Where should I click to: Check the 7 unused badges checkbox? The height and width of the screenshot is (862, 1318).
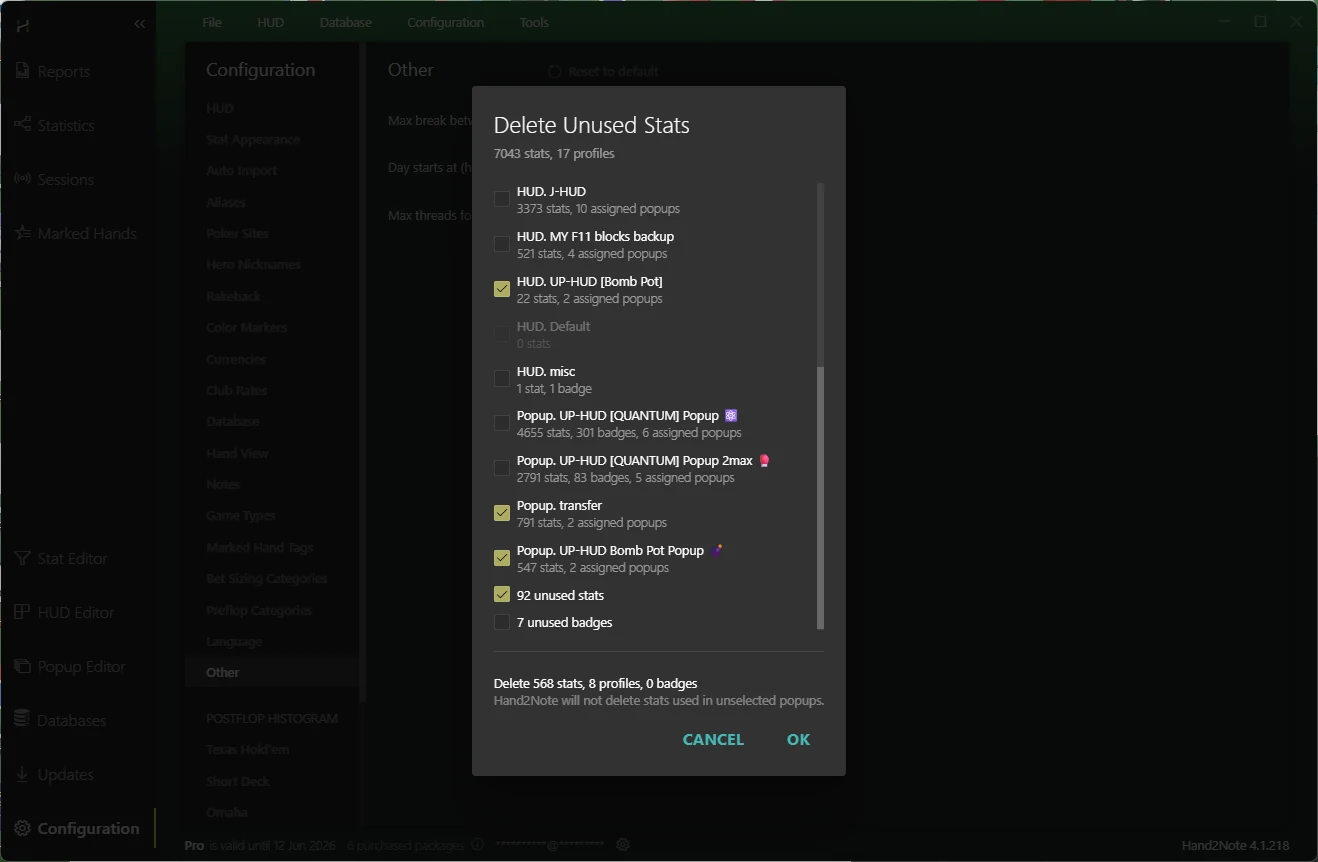502,622
